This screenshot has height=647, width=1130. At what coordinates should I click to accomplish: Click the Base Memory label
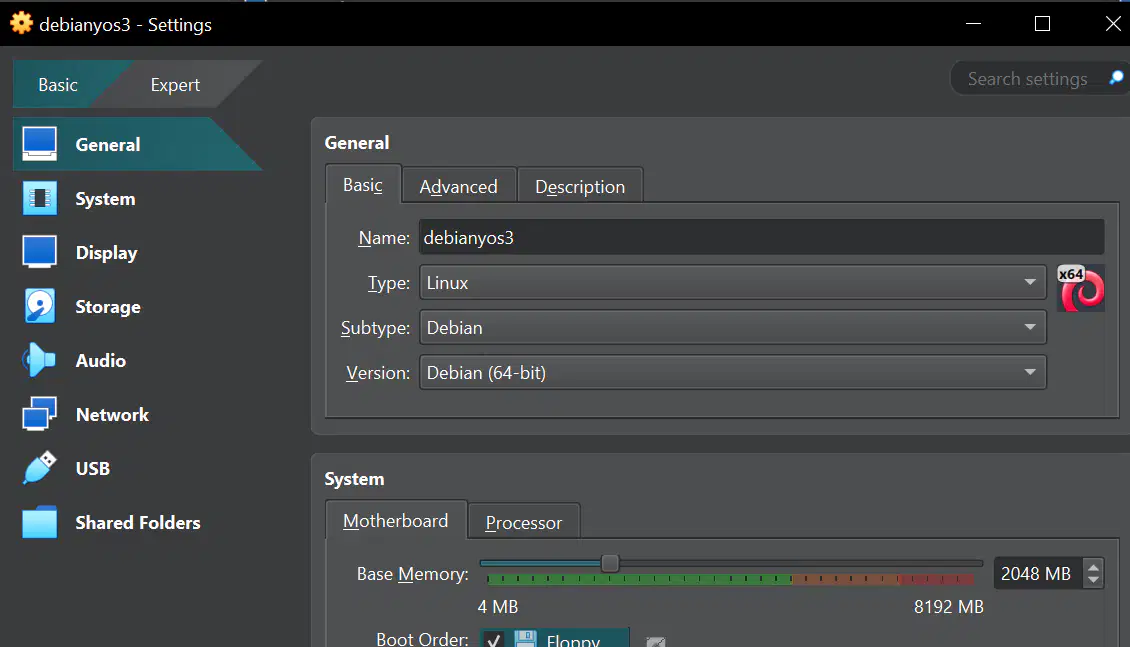pos(412,574)
